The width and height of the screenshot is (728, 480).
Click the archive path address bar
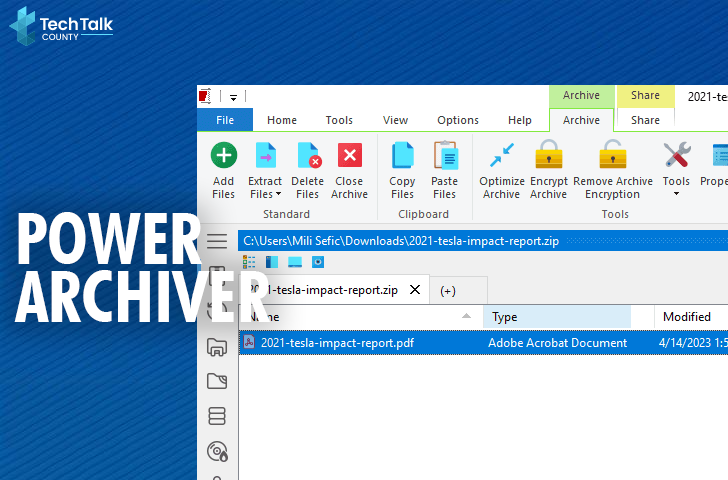(480, 240)
